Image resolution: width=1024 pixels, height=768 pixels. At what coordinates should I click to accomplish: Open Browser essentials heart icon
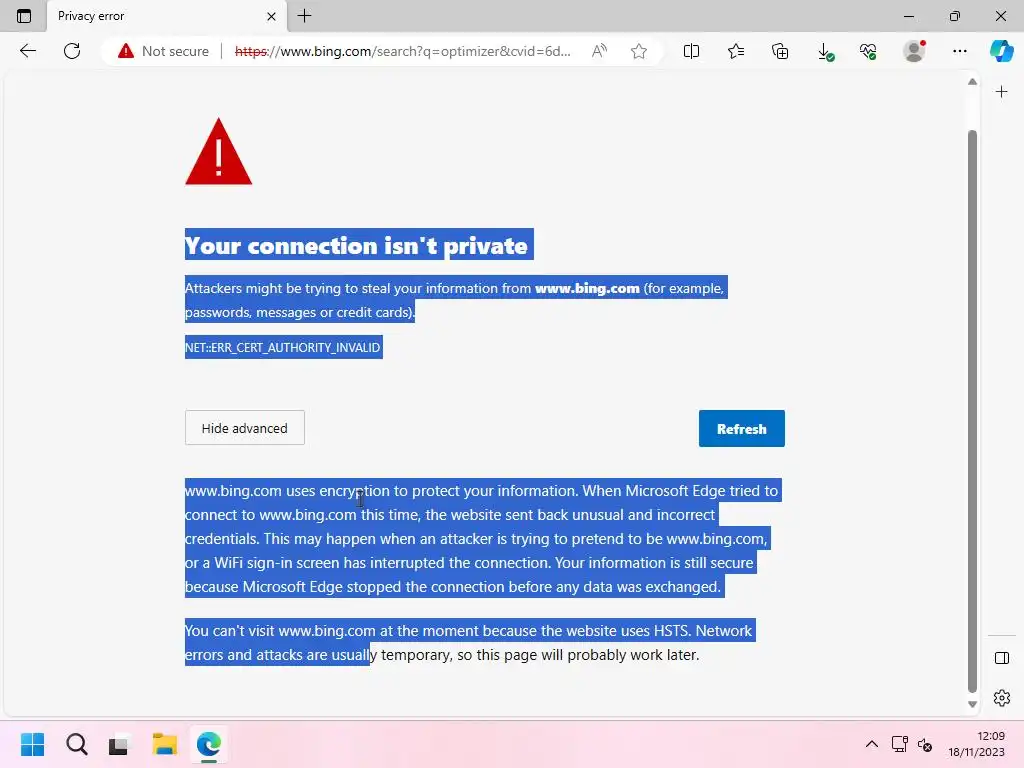(x=868, y=51)
